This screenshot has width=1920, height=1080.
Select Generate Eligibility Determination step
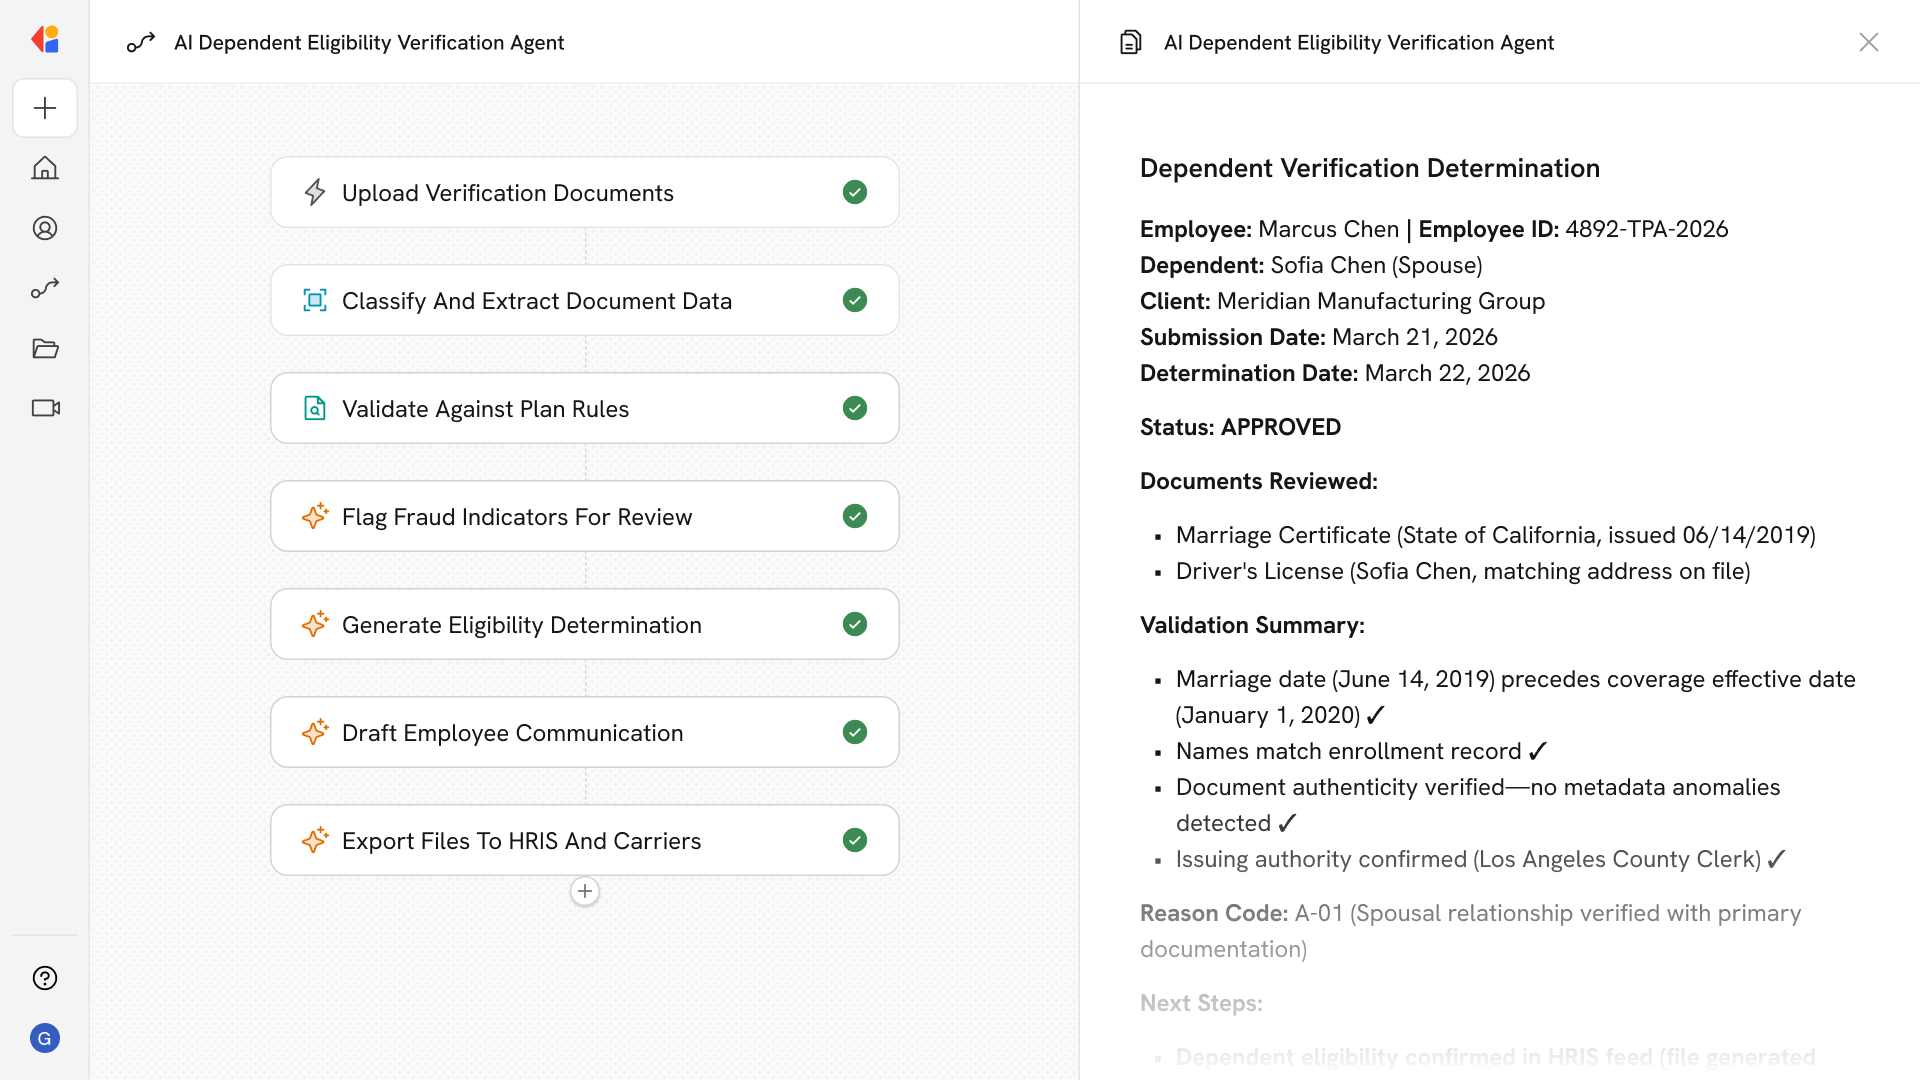click(x=522, y=625)
